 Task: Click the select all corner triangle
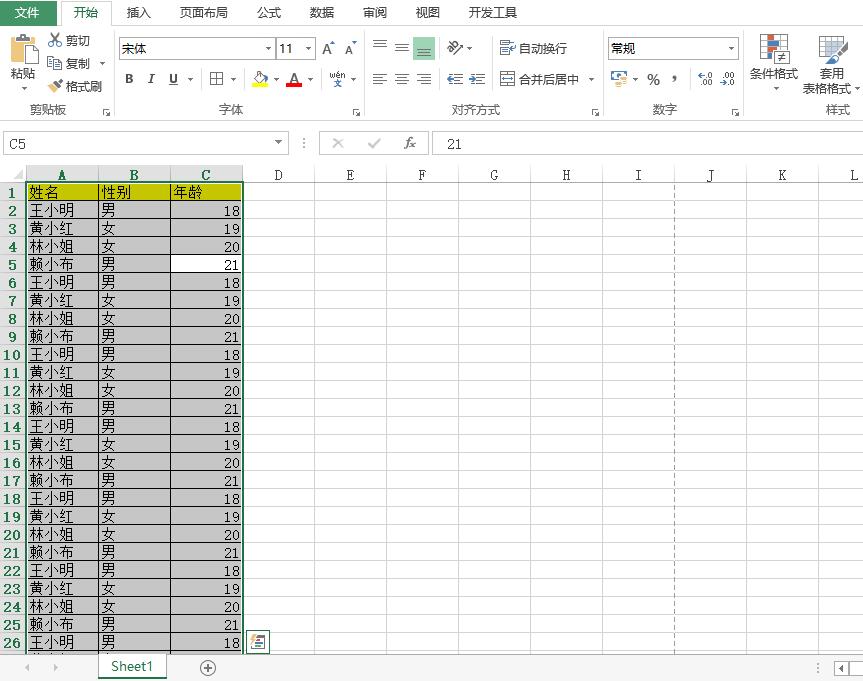[18, 175]
